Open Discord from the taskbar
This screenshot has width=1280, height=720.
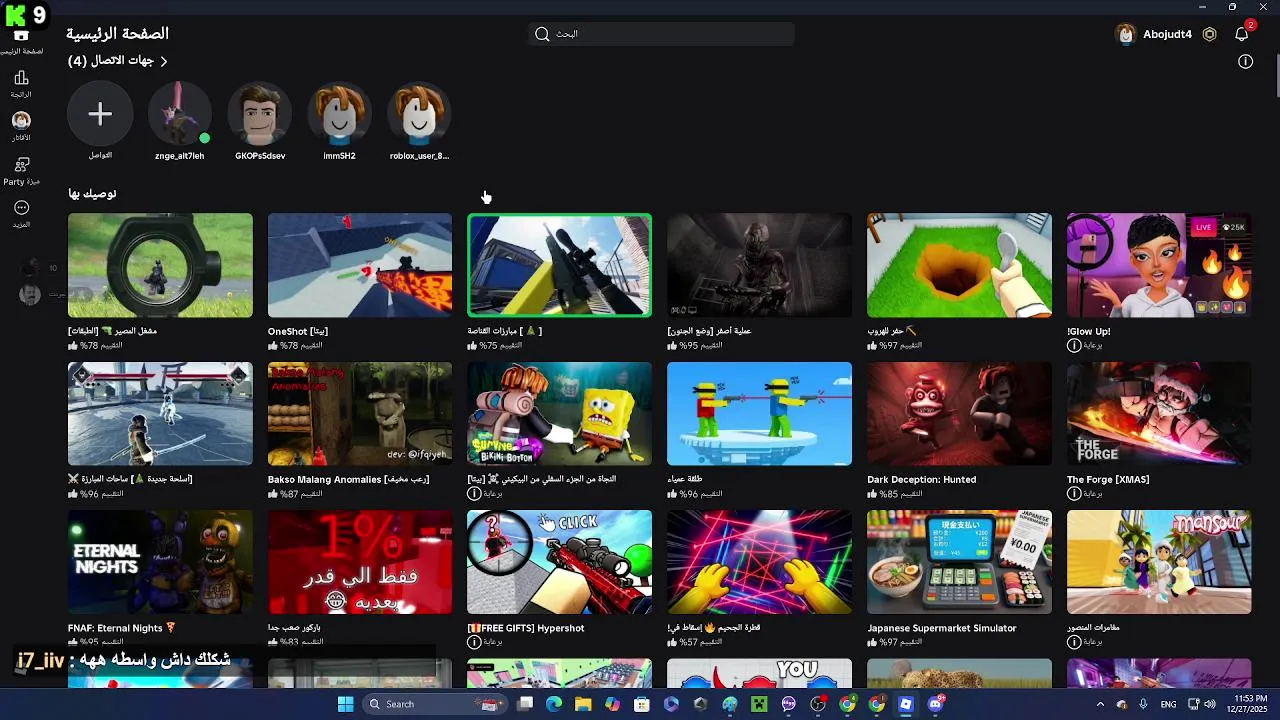(x=935, y=704)
